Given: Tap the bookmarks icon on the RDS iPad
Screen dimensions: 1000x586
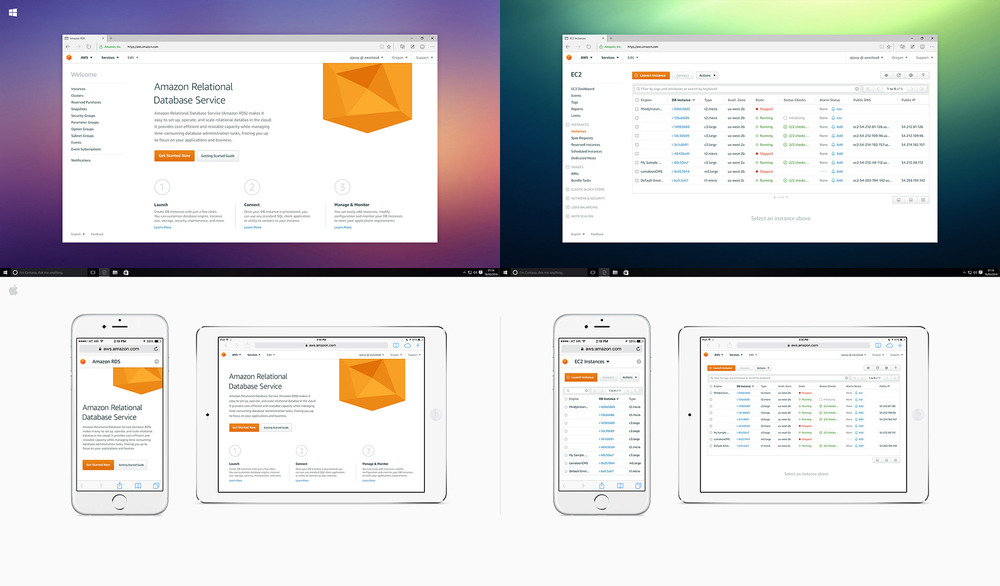Looking at the screenshot, I should pos(396,346).
